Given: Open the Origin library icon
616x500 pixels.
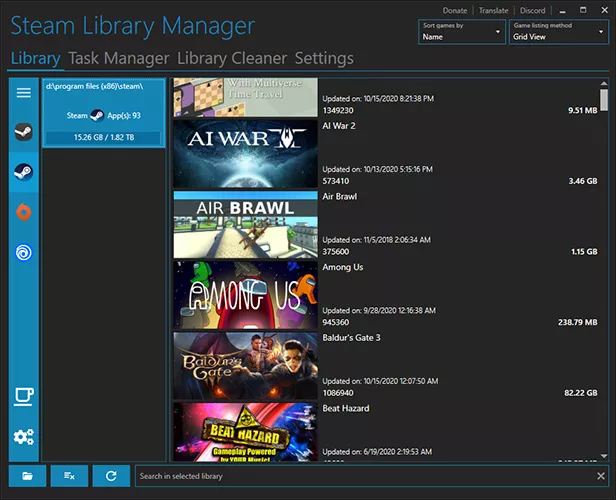Looking at the screenshot, I should click(x=24, y=212).
